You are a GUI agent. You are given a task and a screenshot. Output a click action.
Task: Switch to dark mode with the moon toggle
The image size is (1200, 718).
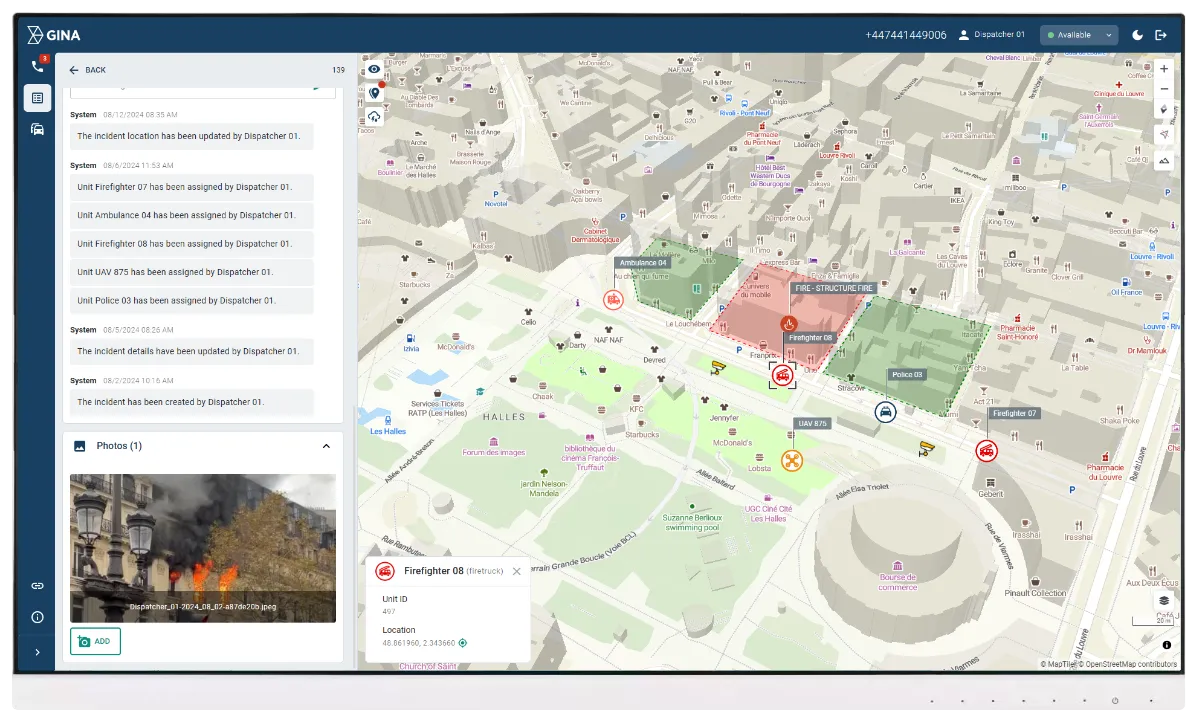coord(1136,34)
